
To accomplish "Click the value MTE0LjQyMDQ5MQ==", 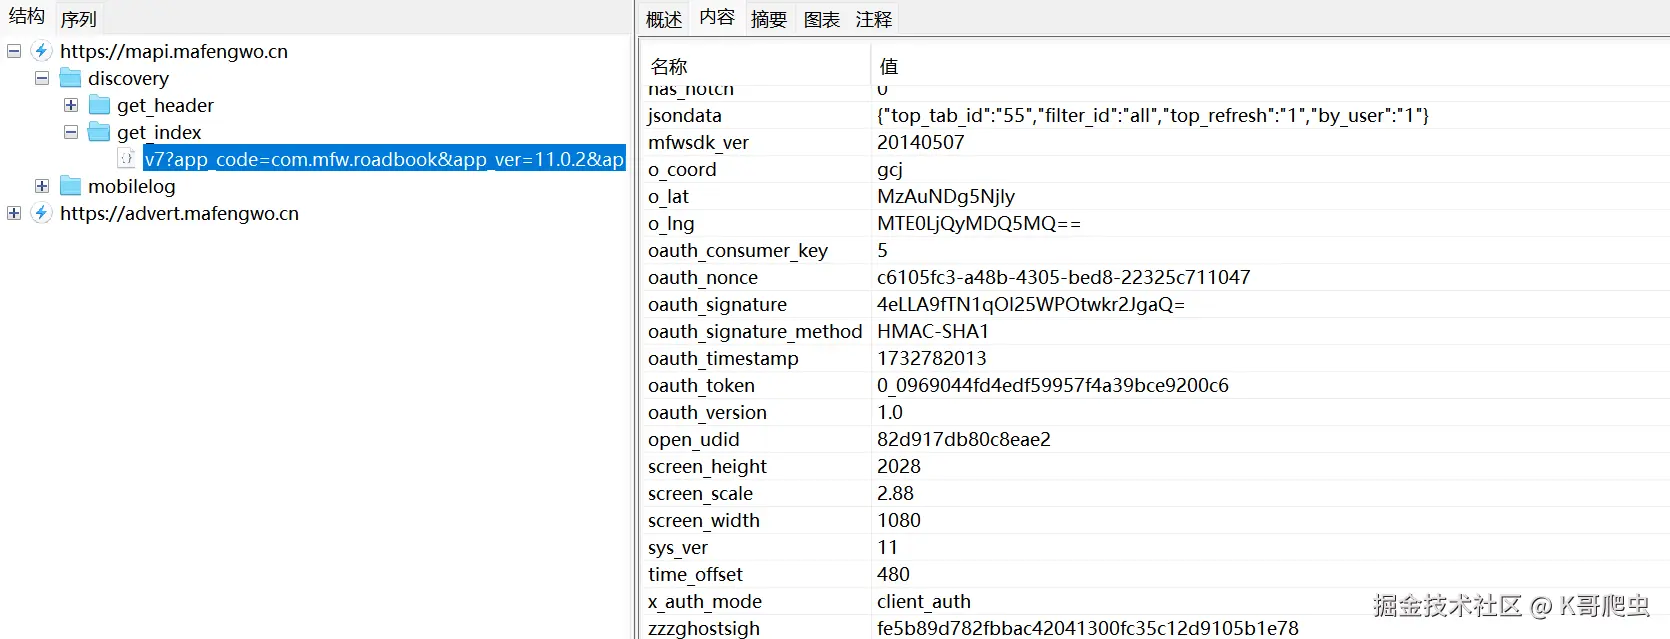I will click(979, 223).
